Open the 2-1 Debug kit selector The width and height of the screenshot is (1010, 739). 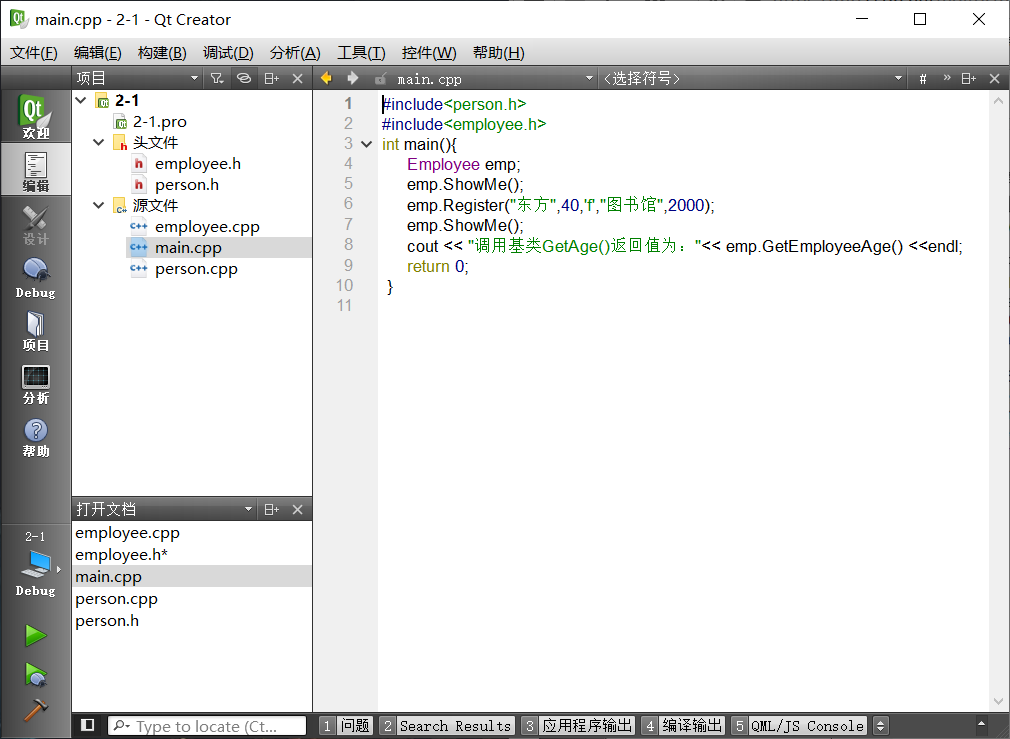click(x=35, y=563)
